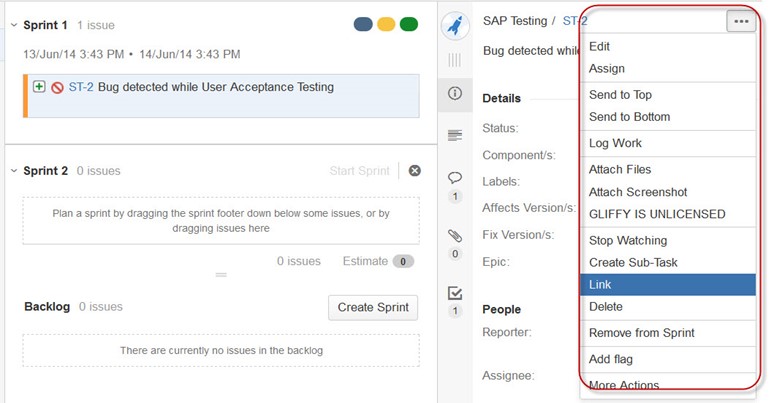Select Remove from Sprint menu option
Viewport: 774px width, 403px height.
pyautogui.click(x=667, y=333)
